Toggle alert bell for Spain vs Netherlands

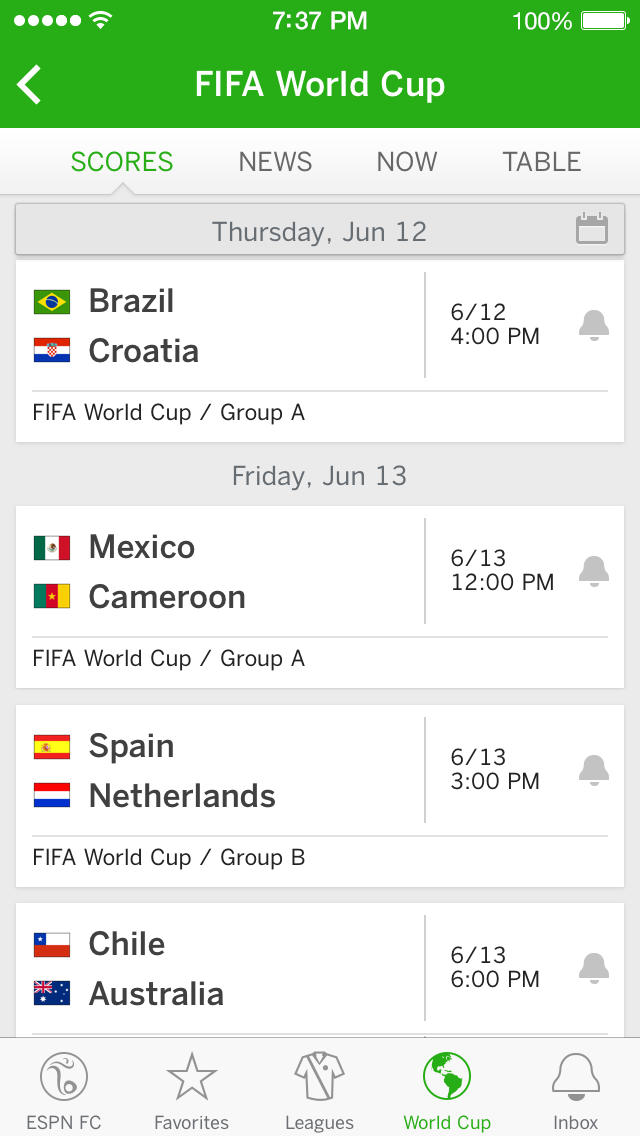click(x=594, y=770)
